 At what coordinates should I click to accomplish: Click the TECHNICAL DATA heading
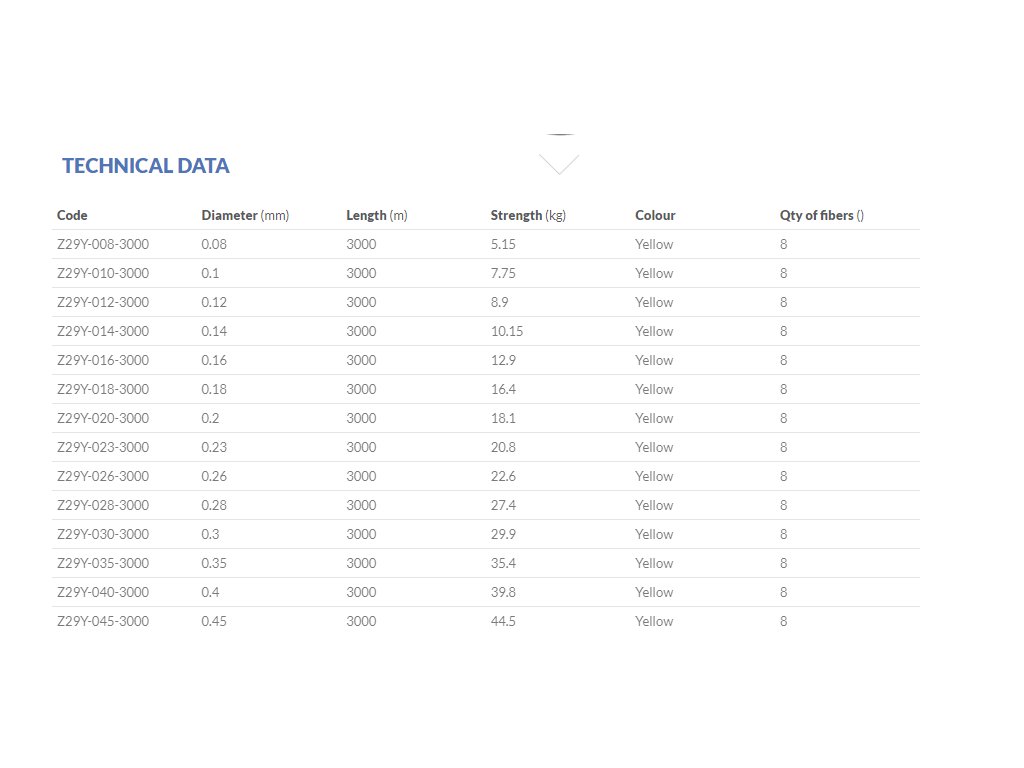[146, 166]
